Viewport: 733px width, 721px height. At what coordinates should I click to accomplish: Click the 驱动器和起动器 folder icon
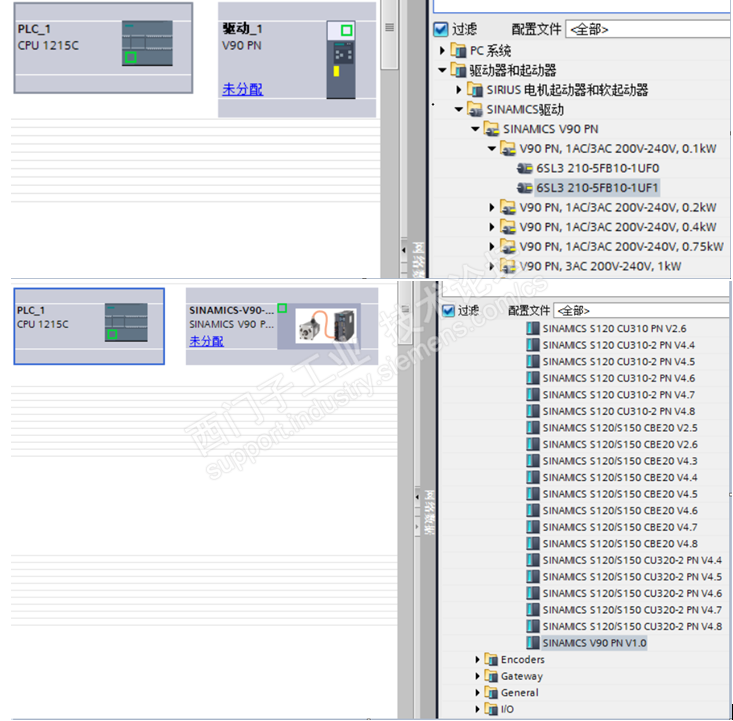(x=458, y=70)
